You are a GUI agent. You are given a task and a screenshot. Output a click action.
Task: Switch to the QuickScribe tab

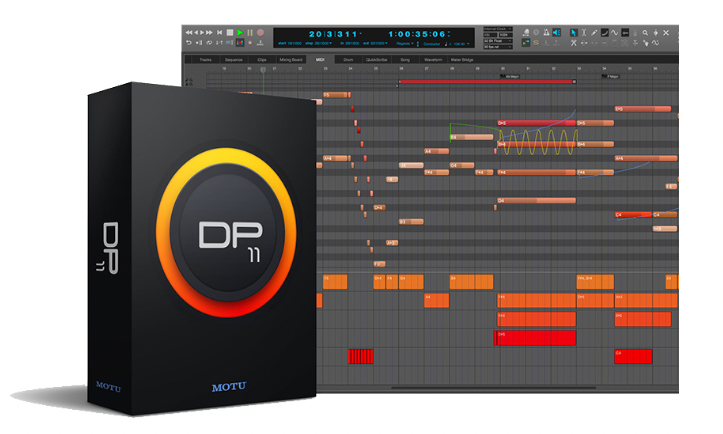pos(376,59)
